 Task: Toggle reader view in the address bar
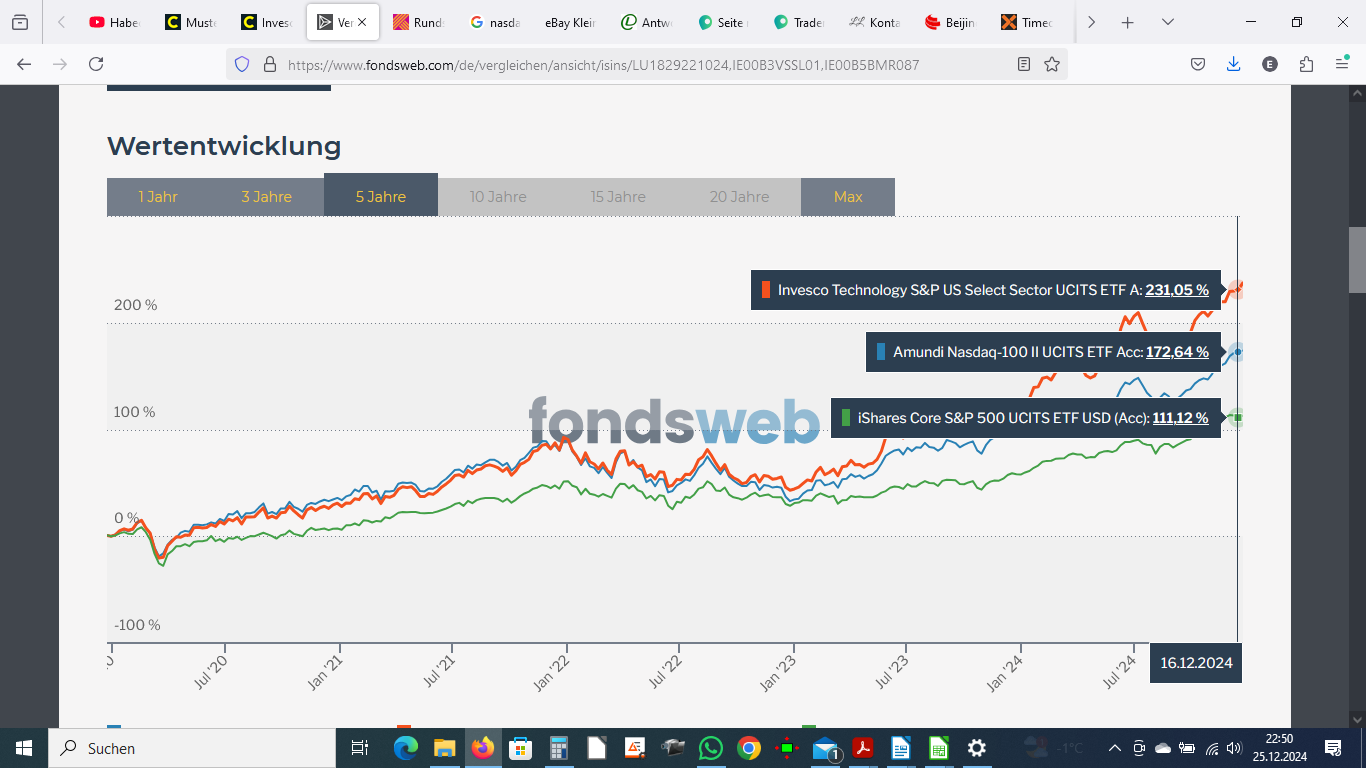click(x=1023, y=64)
